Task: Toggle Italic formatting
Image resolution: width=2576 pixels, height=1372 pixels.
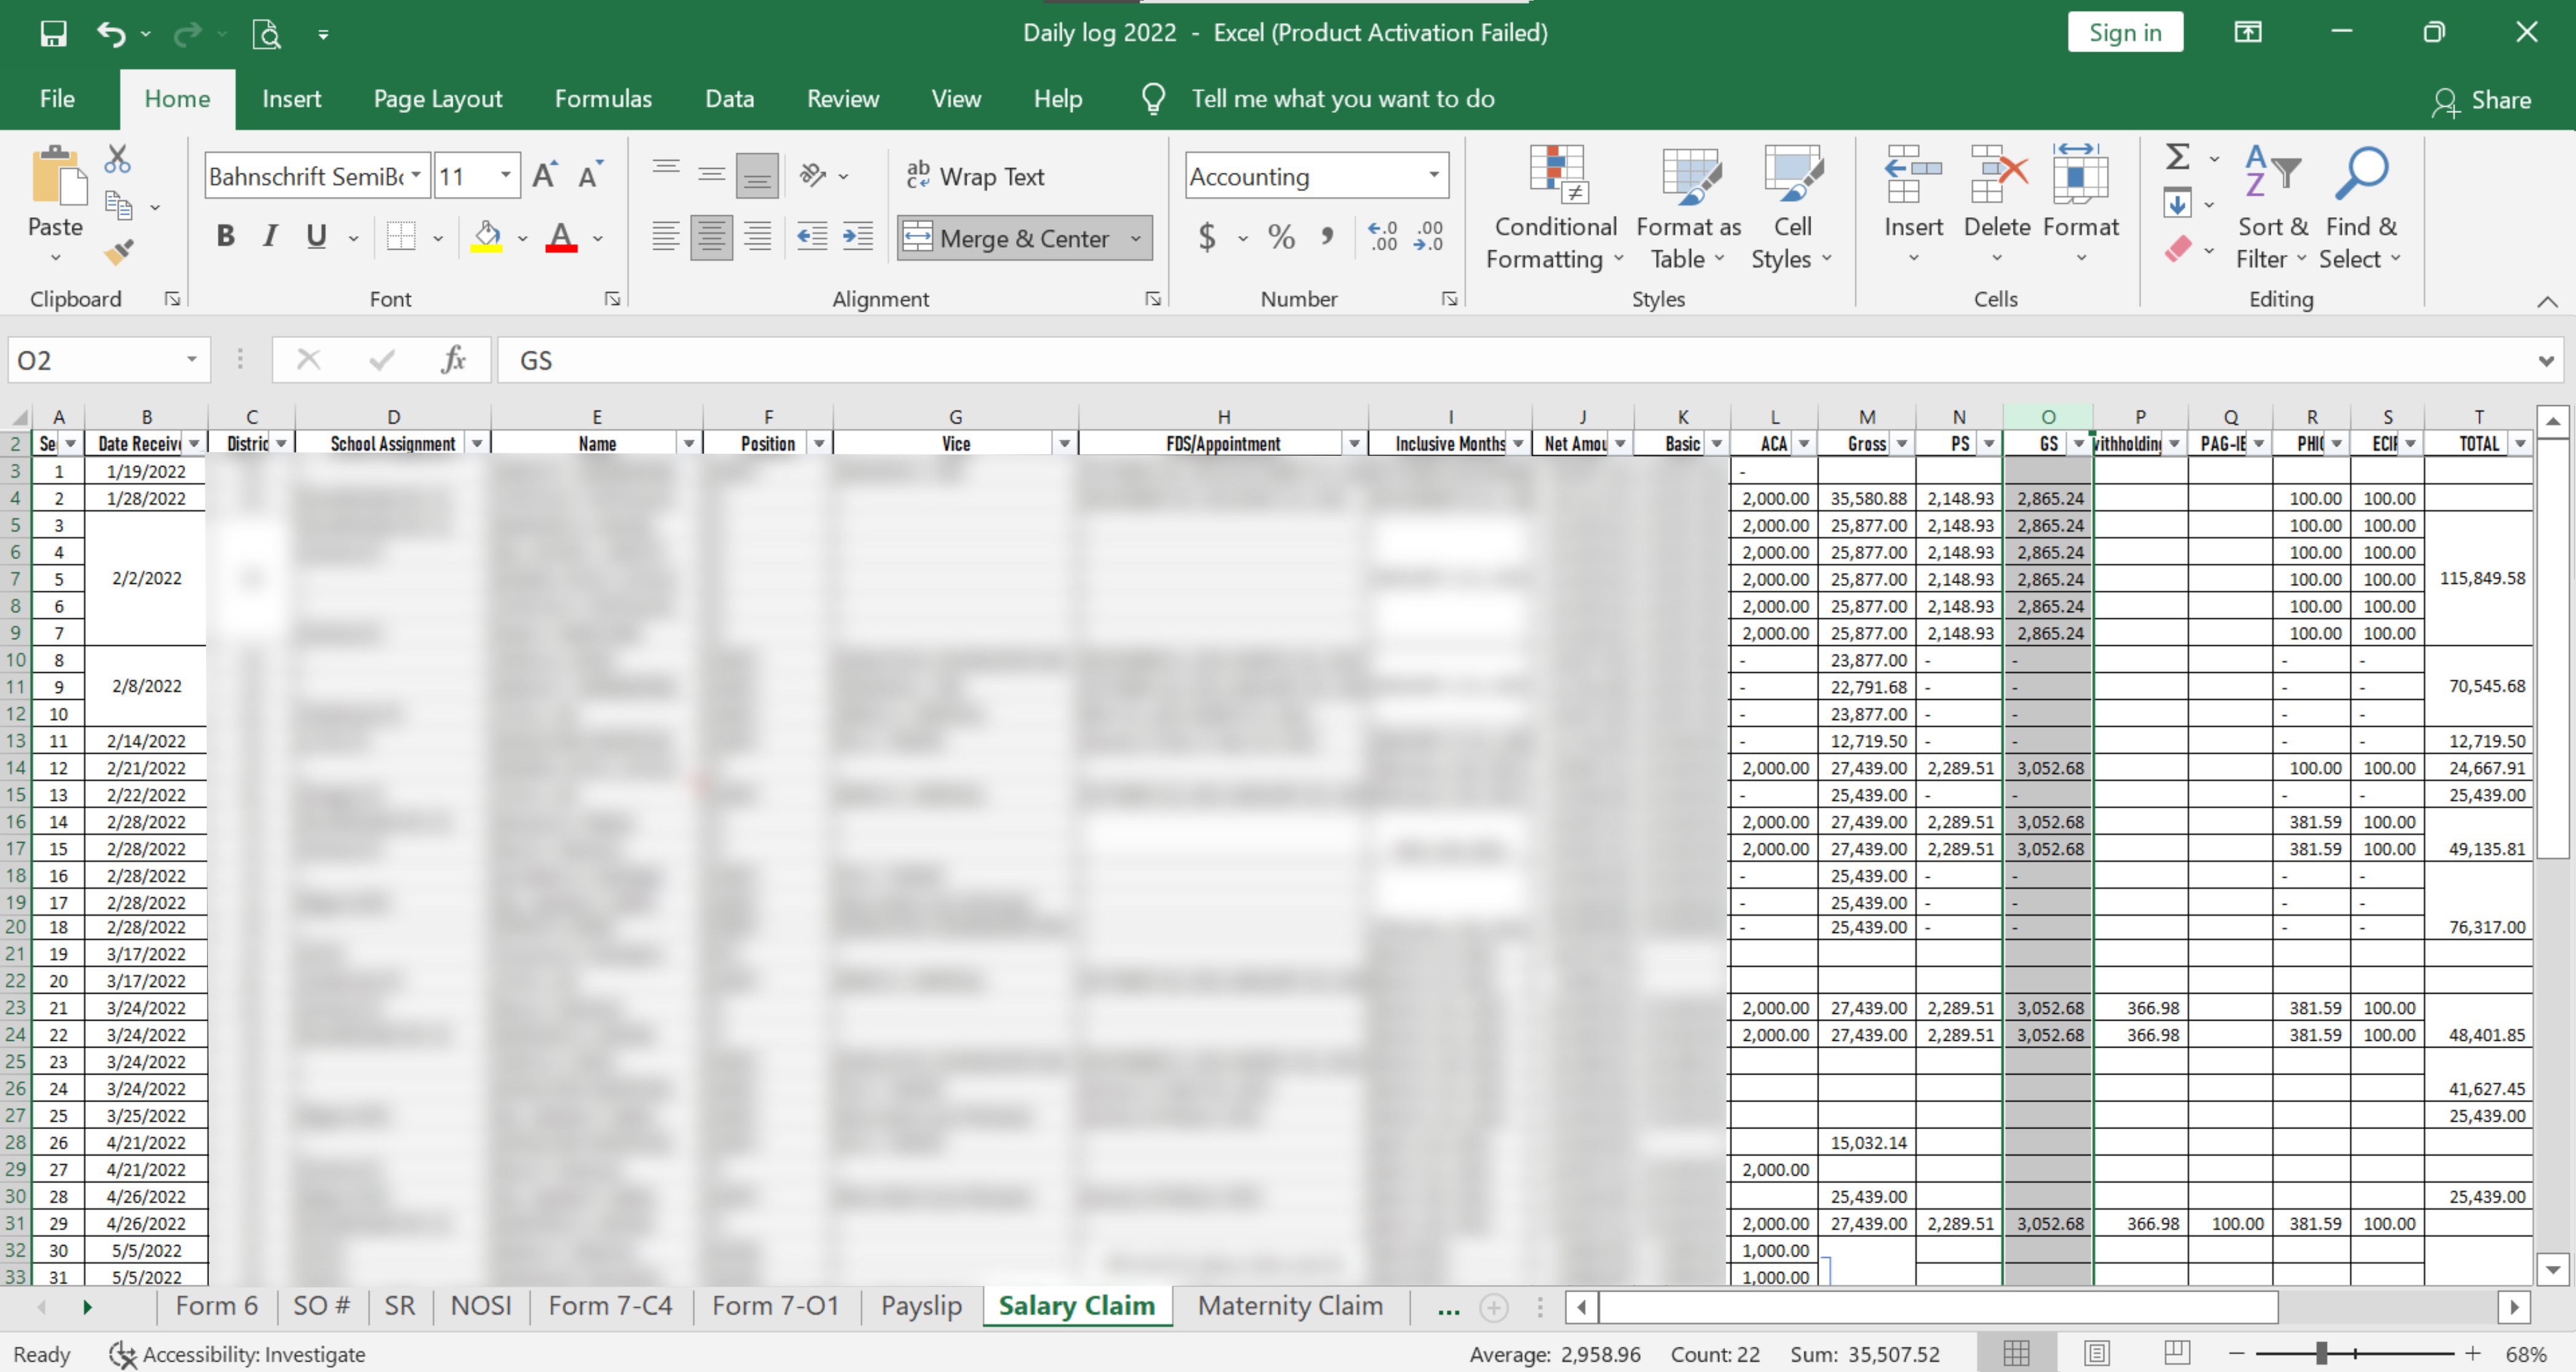Action: click(x=270, y=237)
